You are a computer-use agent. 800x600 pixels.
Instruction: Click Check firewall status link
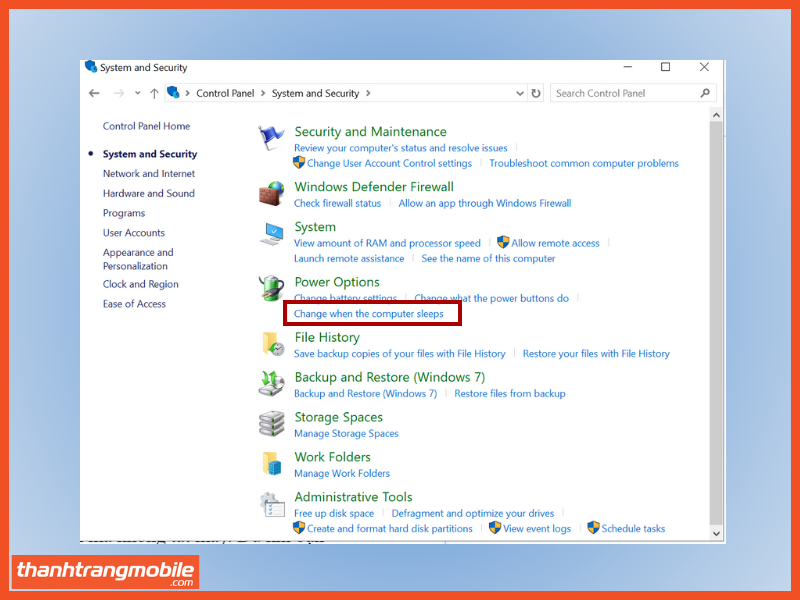[337, 203]
